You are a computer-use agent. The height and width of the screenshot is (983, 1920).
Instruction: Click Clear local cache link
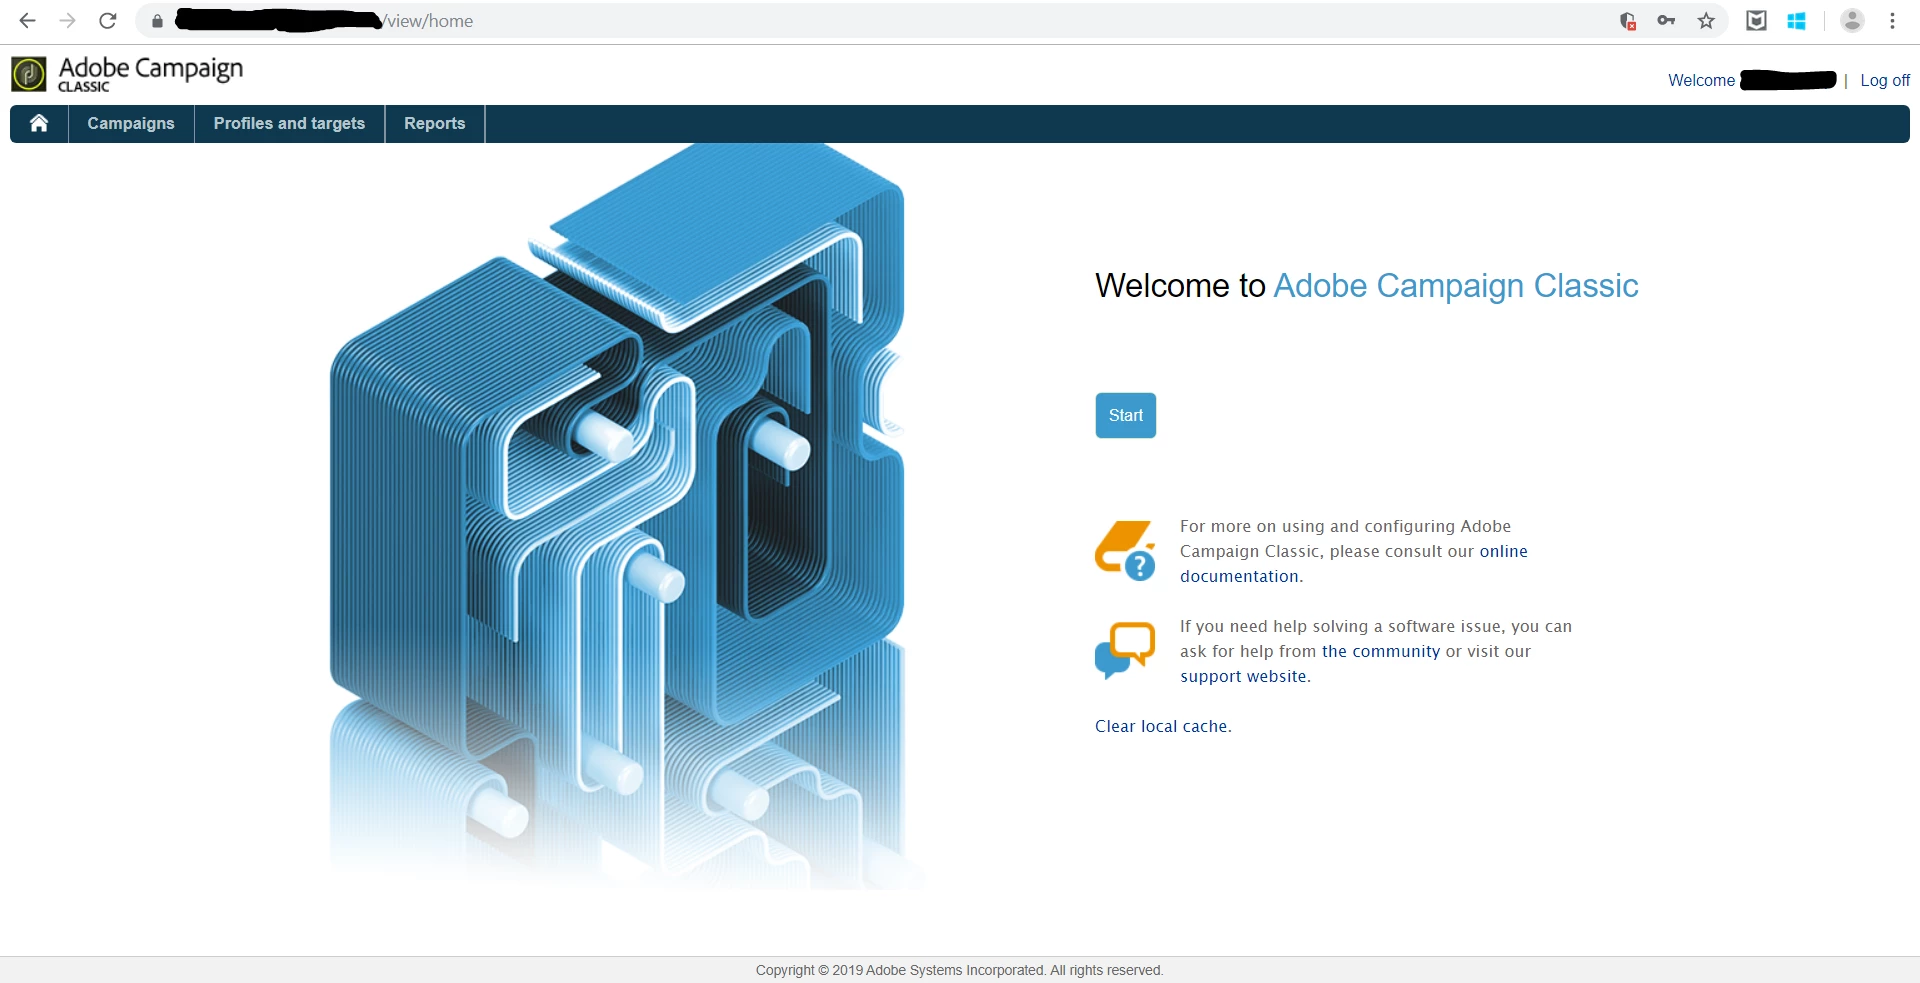pos(1163,726)
